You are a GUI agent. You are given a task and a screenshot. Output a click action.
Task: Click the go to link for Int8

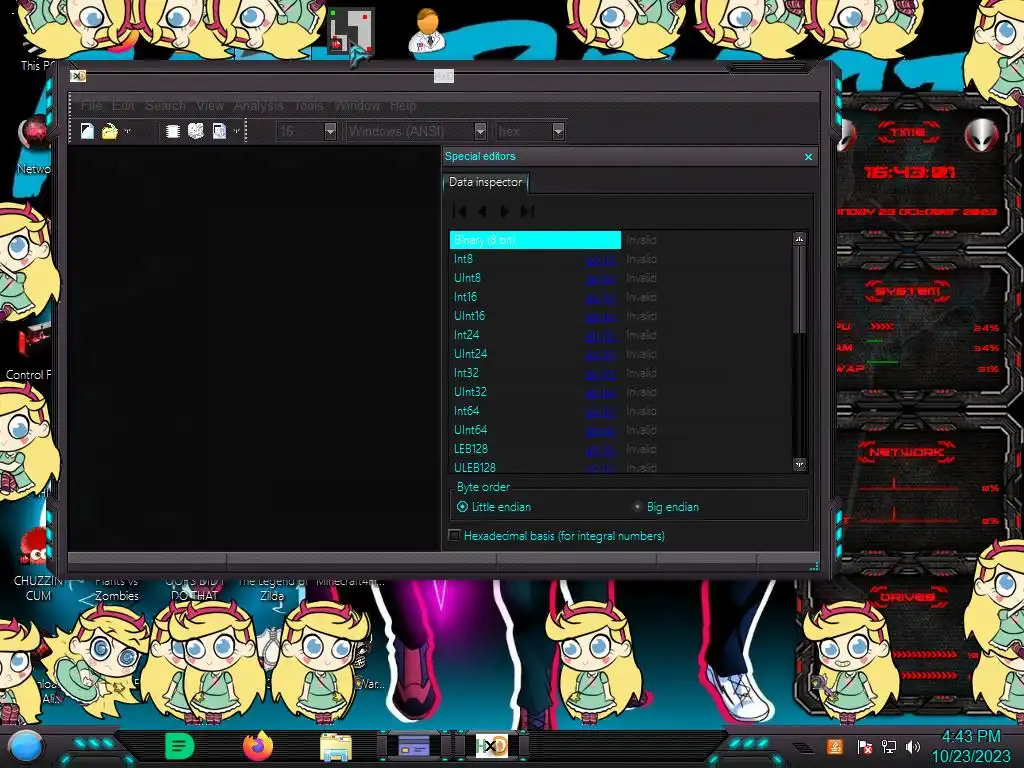pyautogui.click(x=600, y=259)
